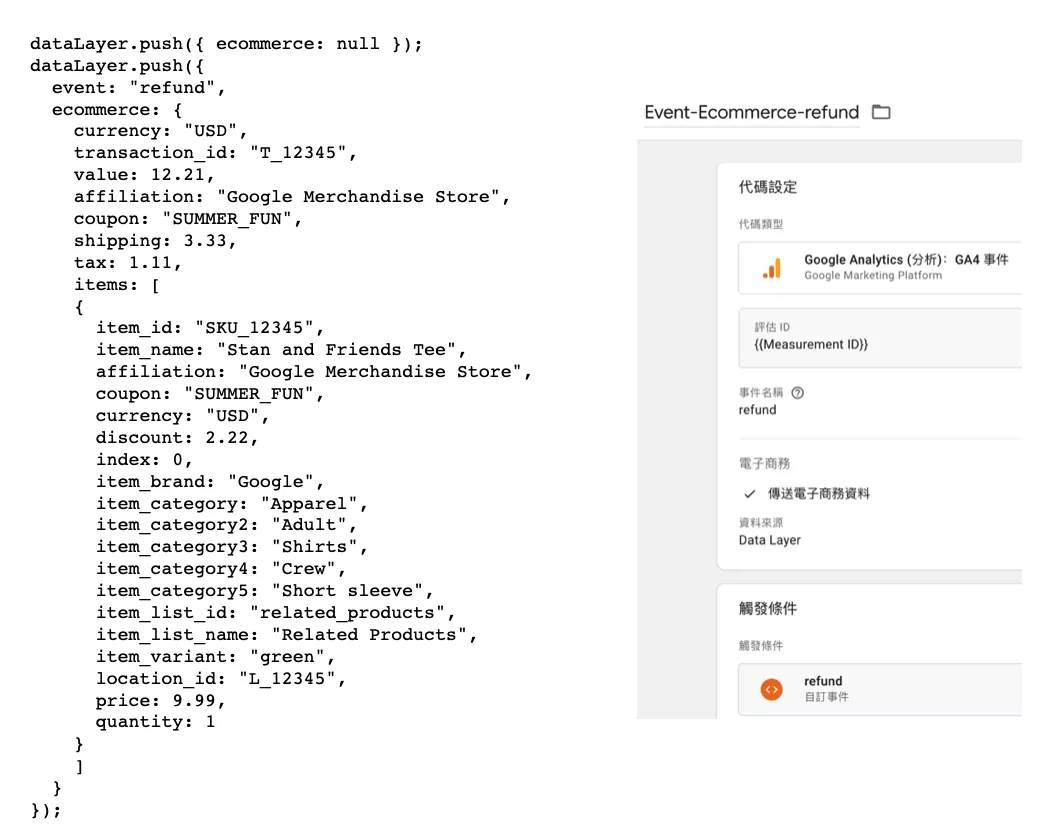Click the value: 12.21 line
1051x828 pixels.
(144, 175)
